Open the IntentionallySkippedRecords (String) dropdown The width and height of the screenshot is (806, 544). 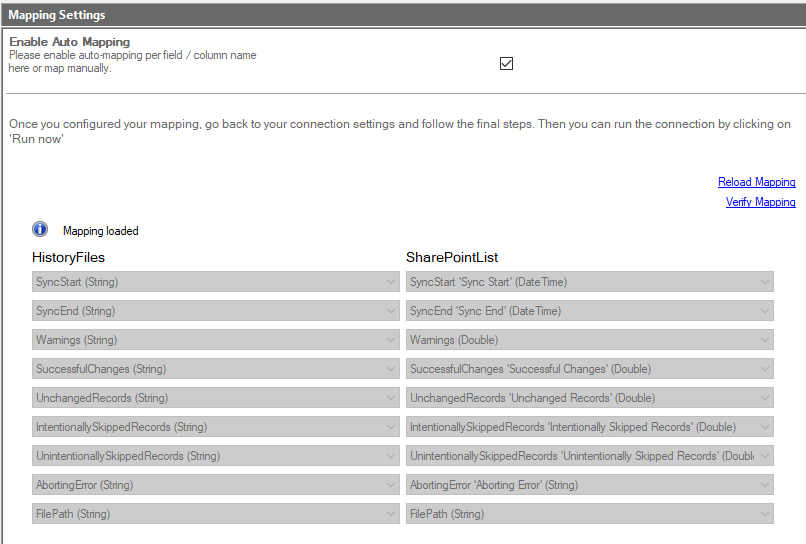tap(216, 427)
